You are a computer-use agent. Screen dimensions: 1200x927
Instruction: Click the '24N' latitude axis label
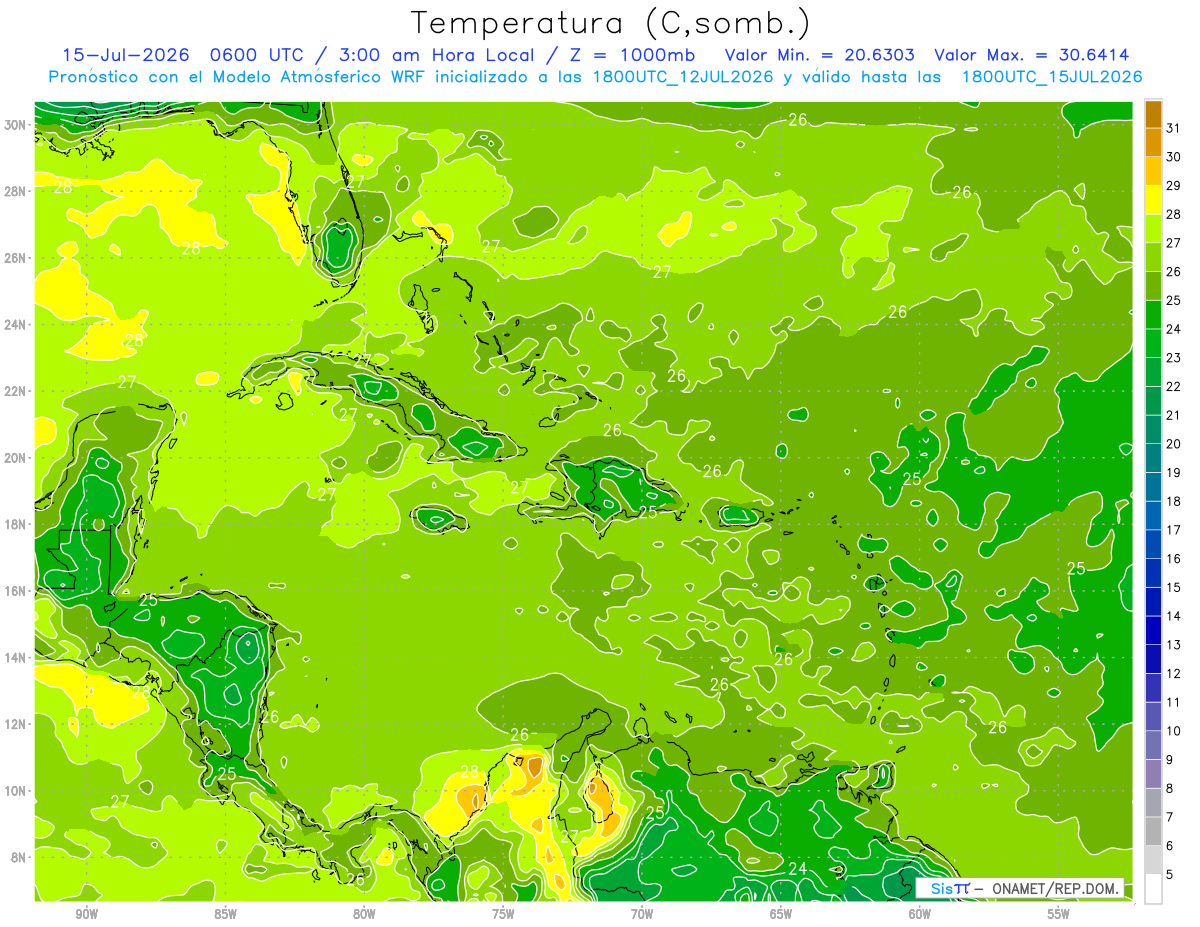pyautogui.click(x=17, y=325)
